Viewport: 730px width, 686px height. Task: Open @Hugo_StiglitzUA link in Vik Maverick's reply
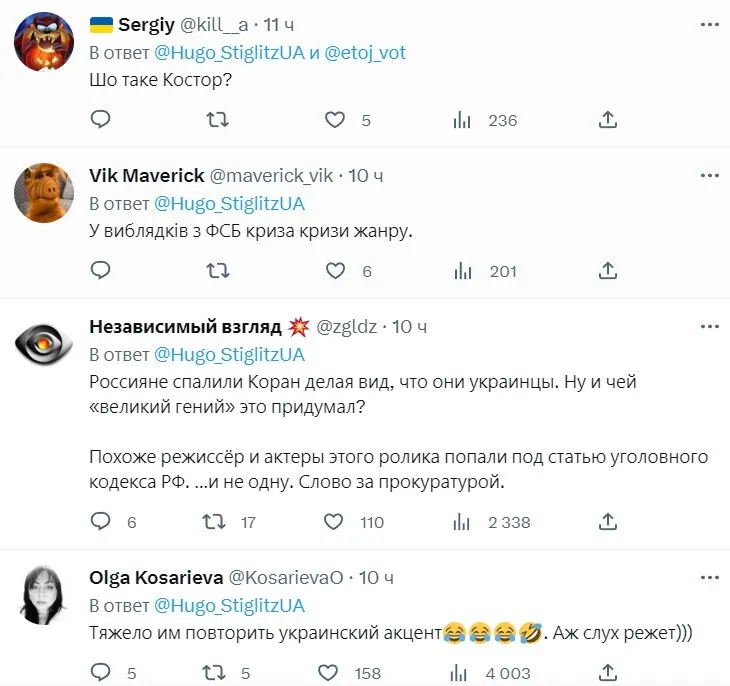click(229, 204)
